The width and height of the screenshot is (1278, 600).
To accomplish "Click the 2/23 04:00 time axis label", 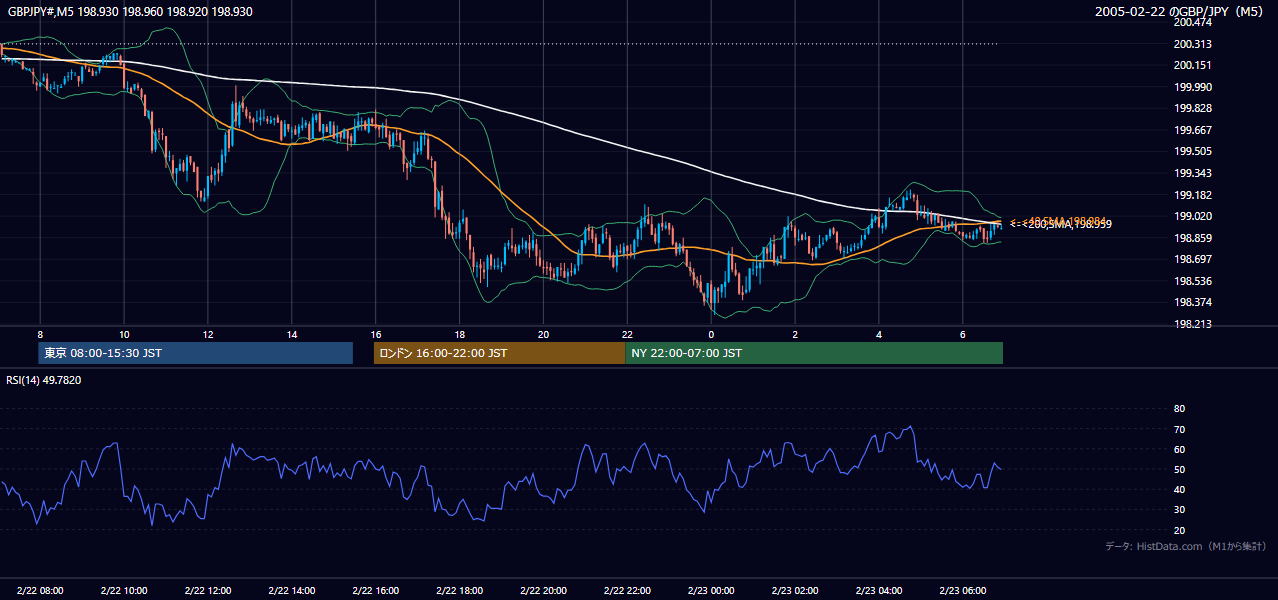I will click(880, 591).
